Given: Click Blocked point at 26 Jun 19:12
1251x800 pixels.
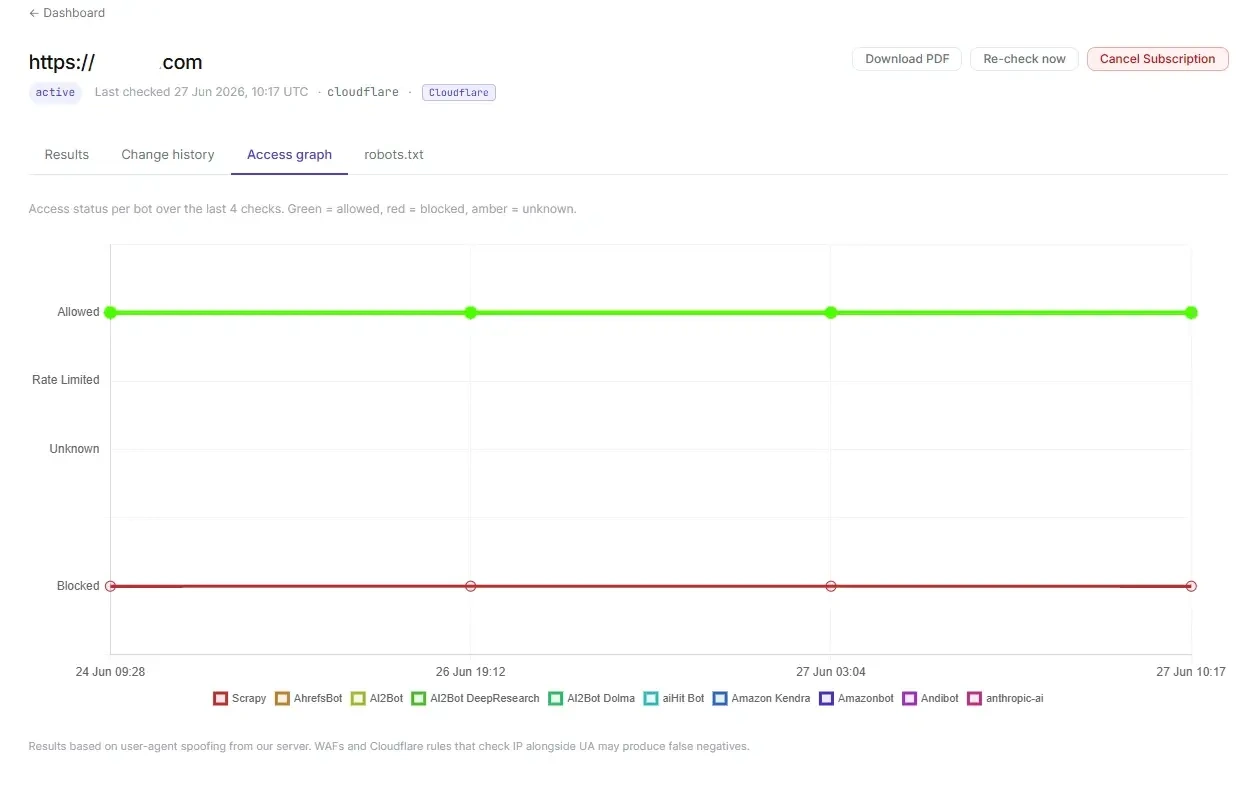Looking at the screenshot, I should [471, 586].
